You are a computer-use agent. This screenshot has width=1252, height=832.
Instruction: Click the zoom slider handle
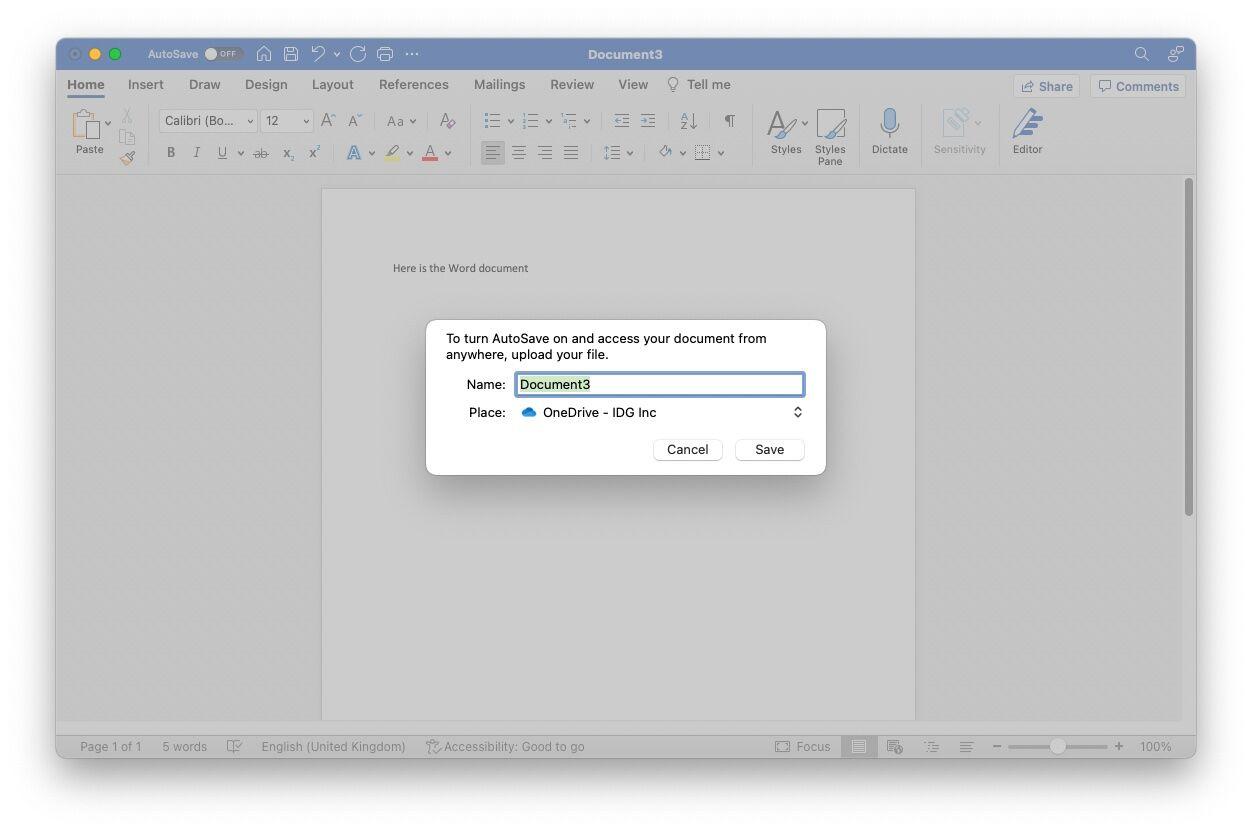coord(1057,747)
